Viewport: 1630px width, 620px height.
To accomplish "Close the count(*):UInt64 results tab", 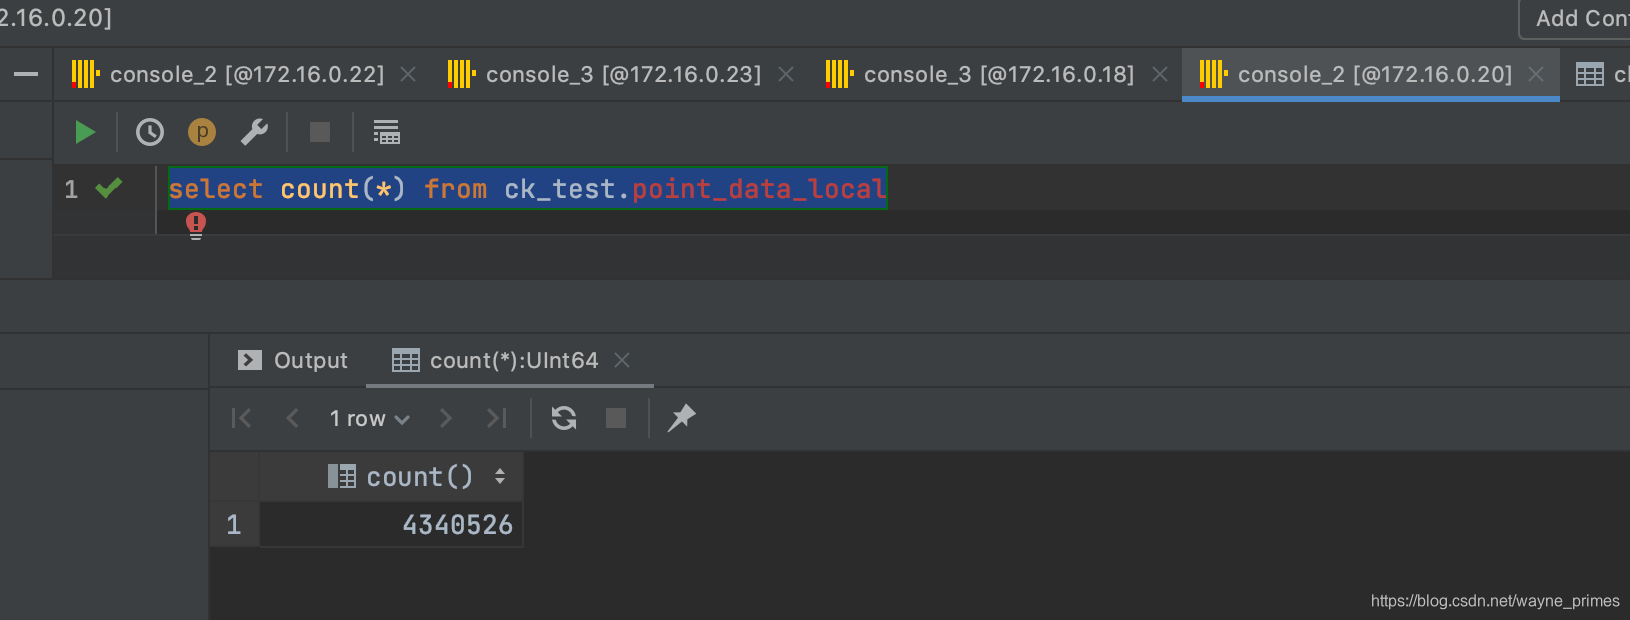I will point(622,360).
